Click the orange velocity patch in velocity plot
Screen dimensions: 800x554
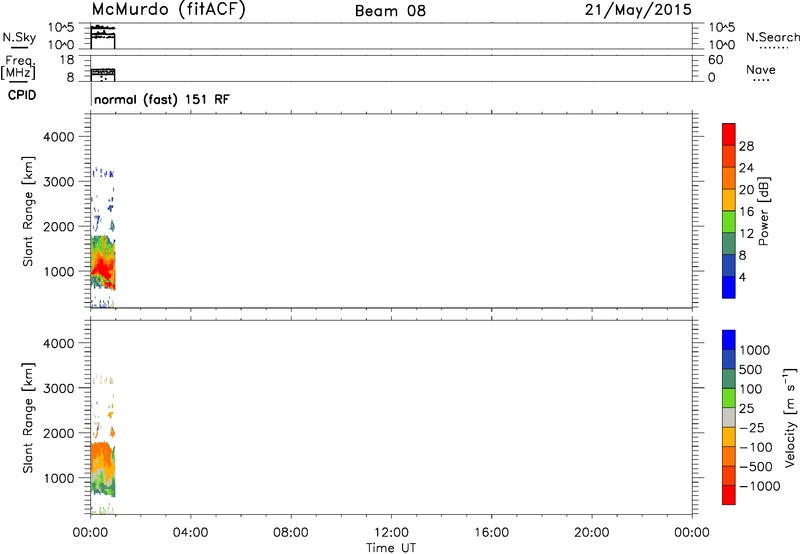click(x=102, y=457)
